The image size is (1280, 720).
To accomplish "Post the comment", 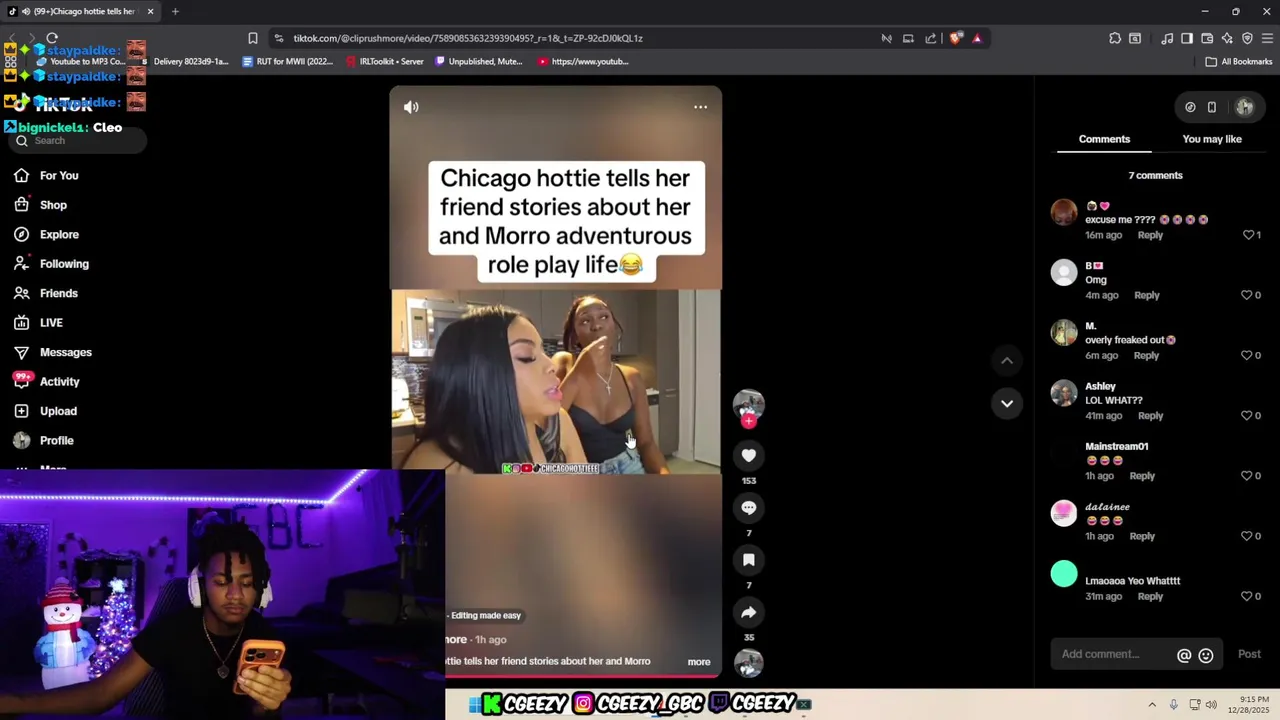I will (1249, 654).
